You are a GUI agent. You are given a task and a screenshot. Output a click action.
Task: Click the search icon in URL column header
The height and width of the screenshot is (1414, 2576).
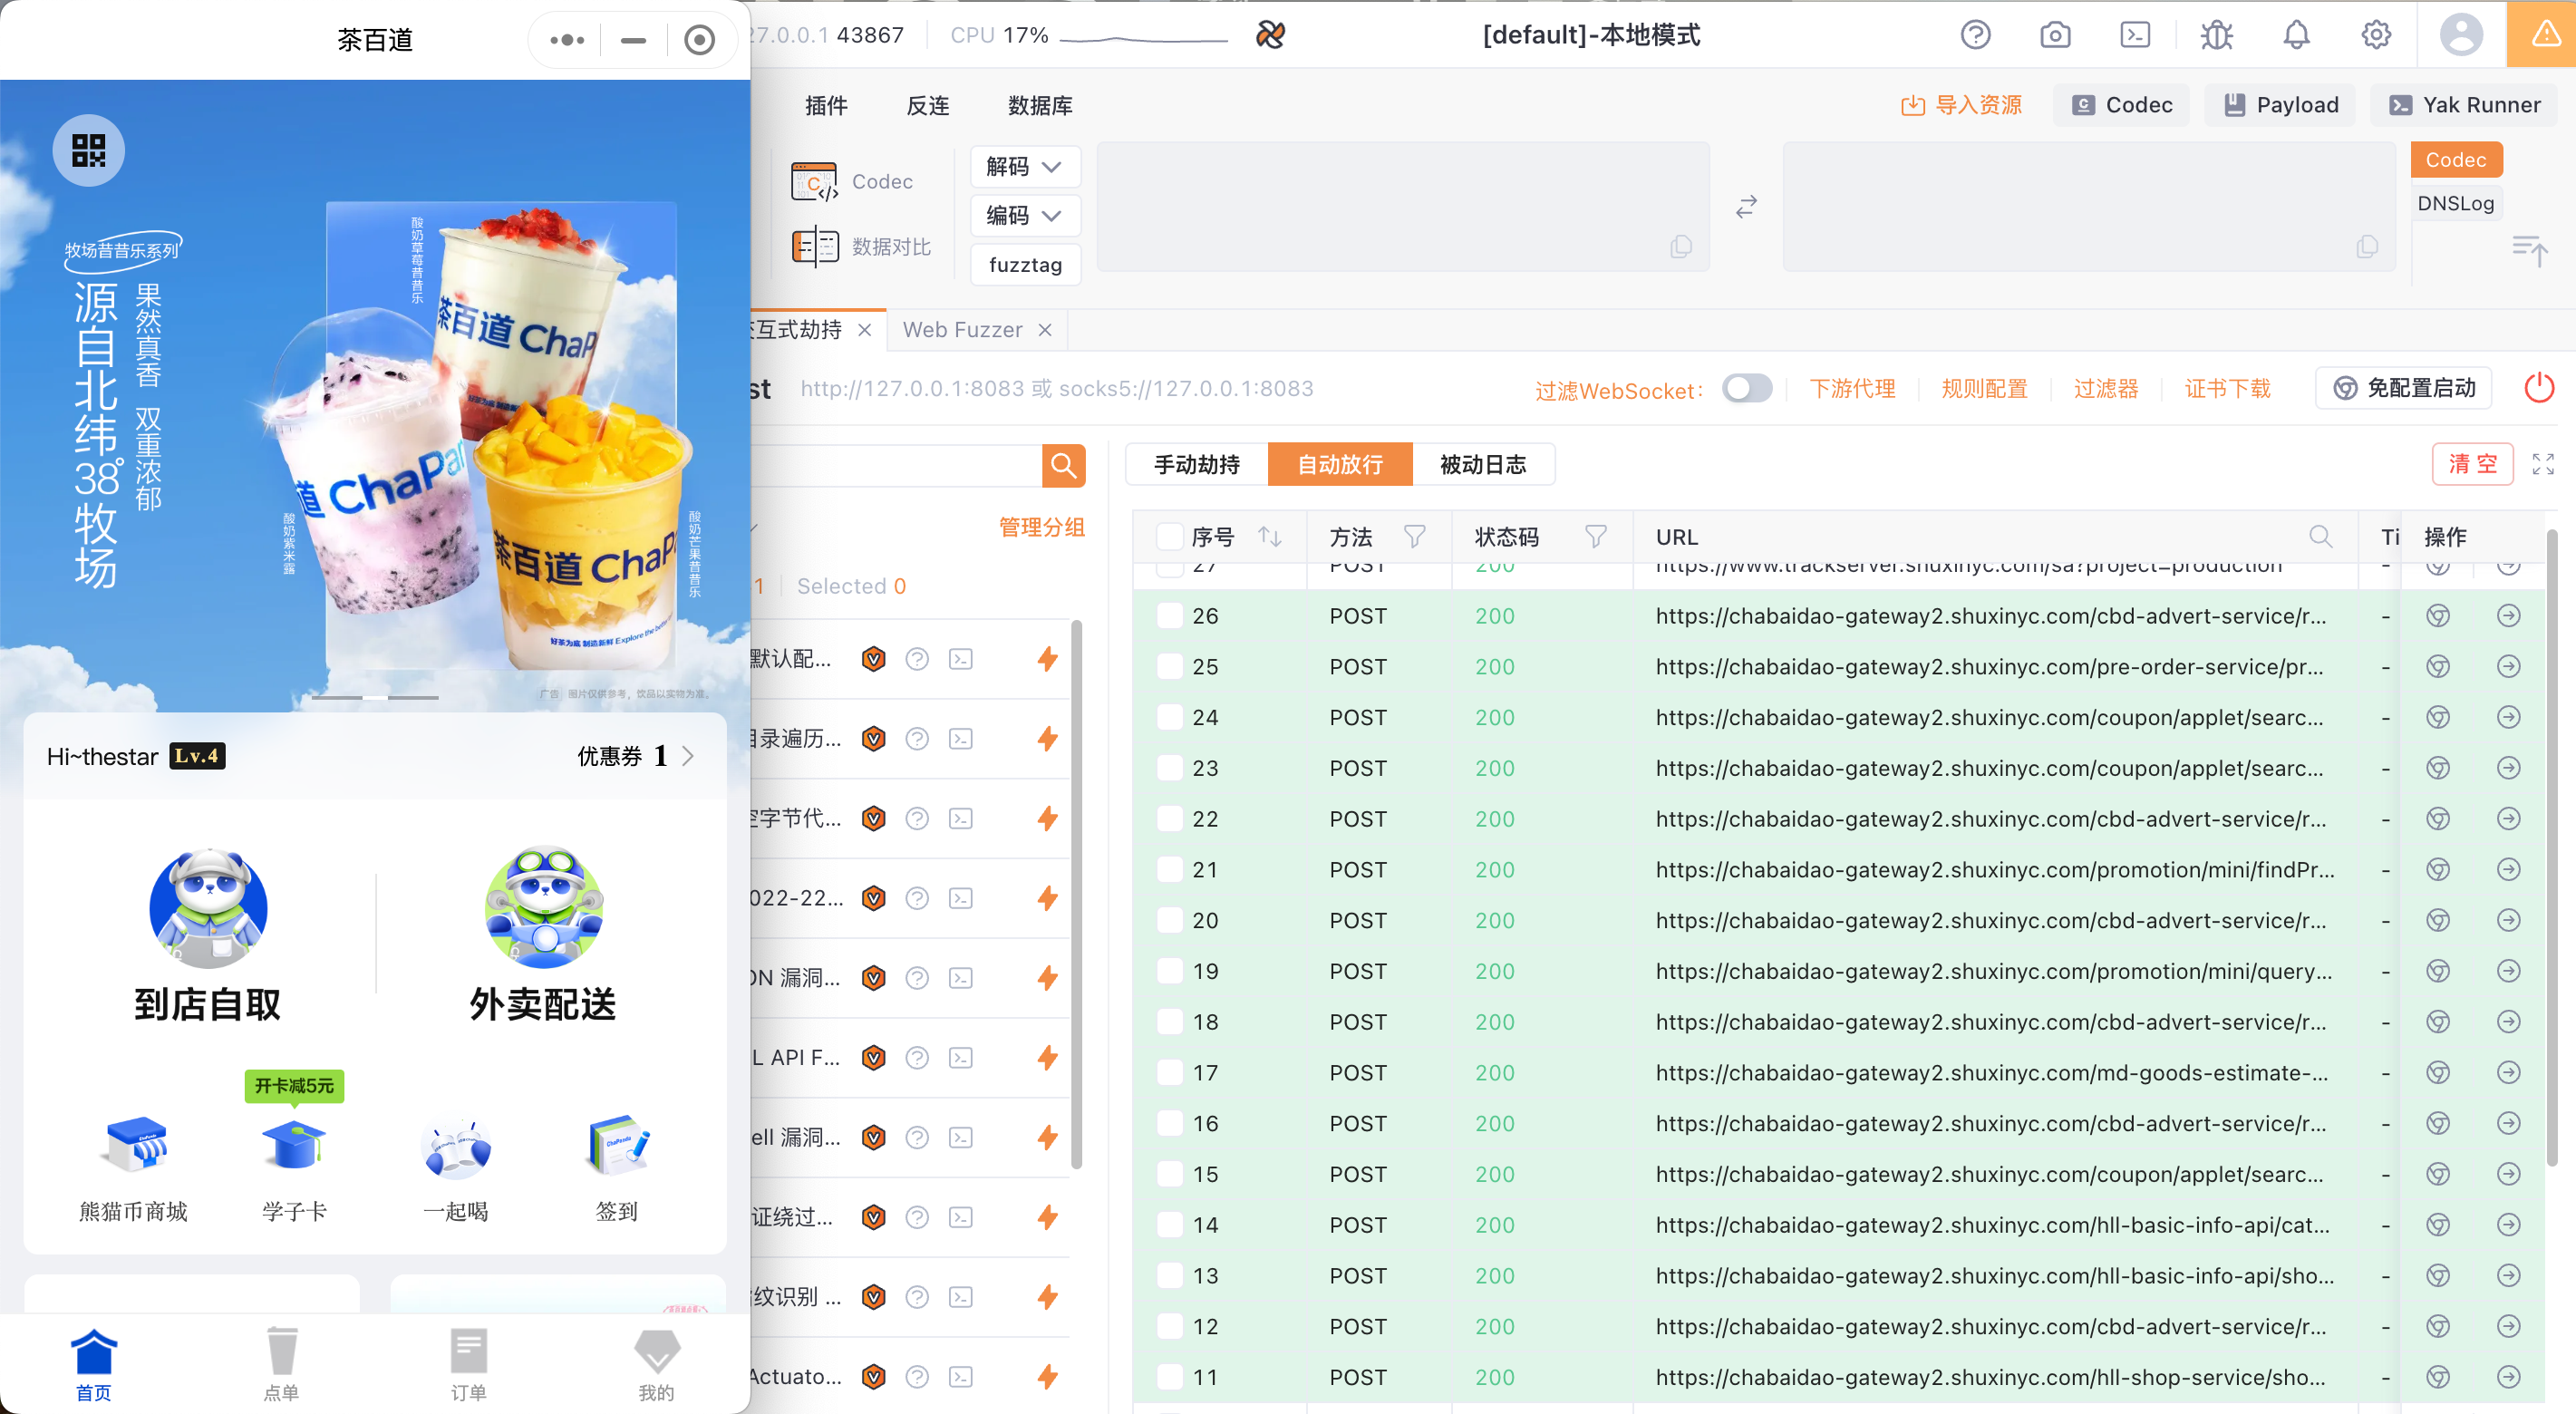click(x=2320, y=537)
